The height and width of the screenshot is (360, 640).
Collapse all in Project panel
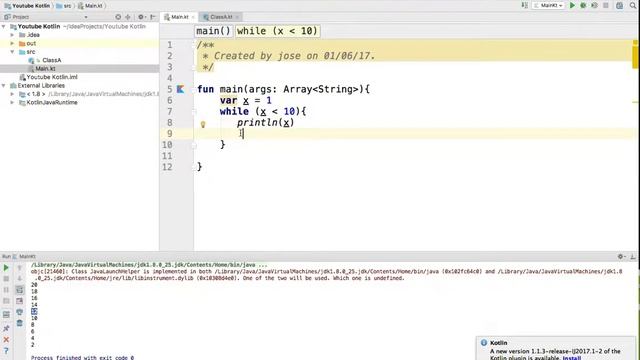(128, 17)
